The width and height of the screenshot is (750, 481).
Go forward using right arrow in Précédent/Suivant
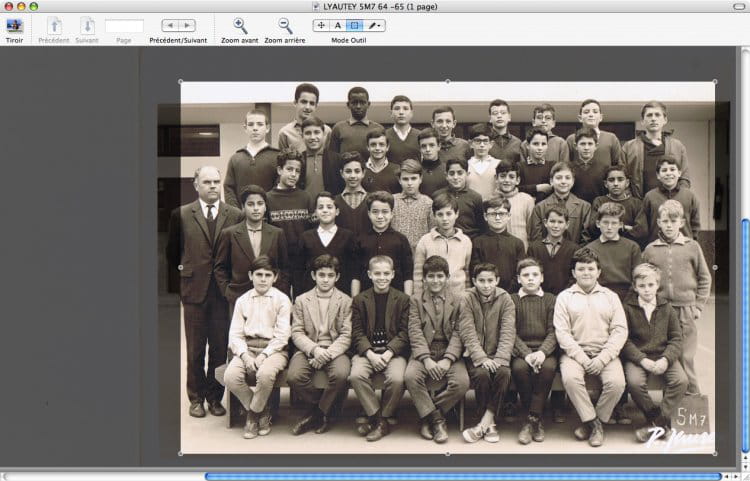(x=188, y=25)
